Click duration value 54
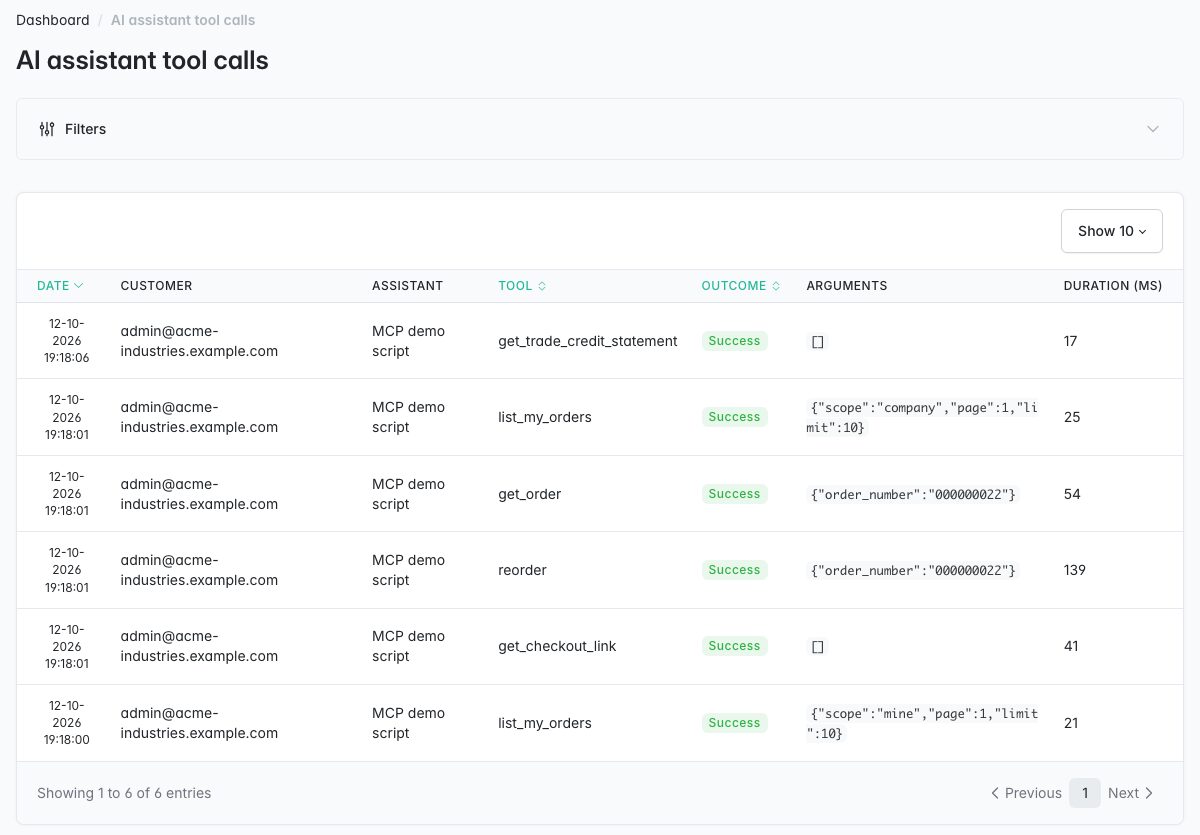Screen dimensions: 1200x835 1072,494
